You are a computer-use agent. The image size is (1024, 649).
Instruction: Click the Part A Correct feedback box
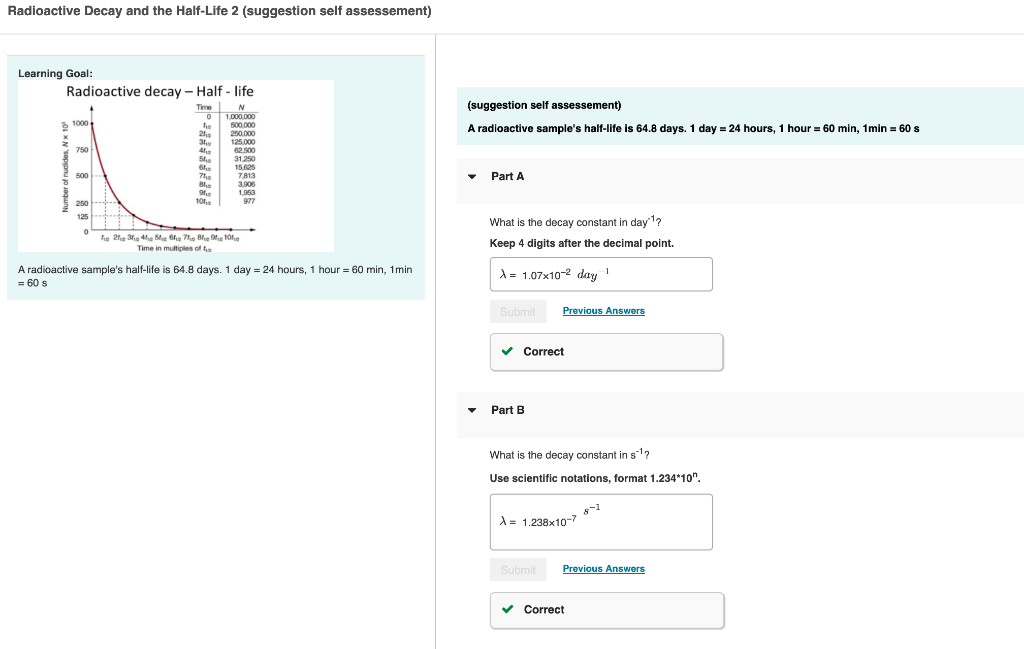click(x=607, y=352)
